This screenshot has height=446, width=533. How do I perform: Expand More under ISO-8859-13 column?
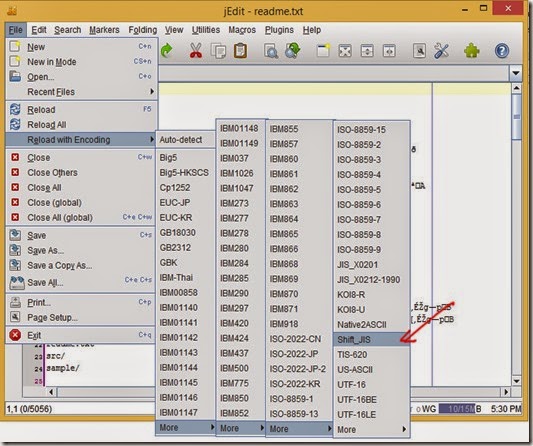click(x=299, y=429)
